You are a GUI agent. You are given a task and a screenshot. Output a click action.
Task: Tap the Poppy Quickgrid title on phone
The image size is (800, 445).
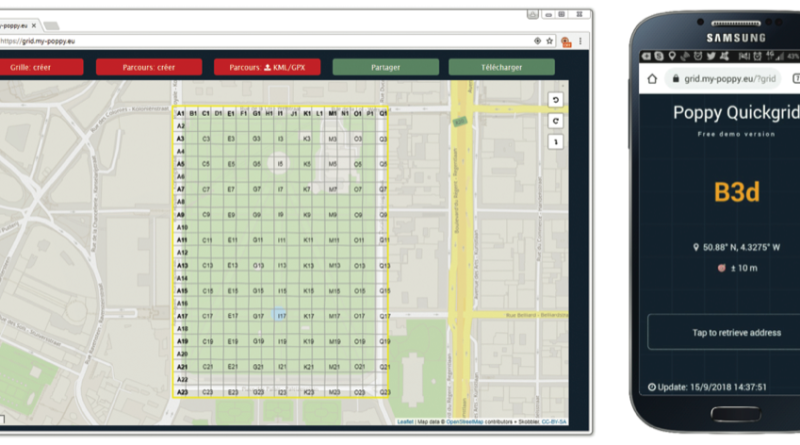(736, 113)
